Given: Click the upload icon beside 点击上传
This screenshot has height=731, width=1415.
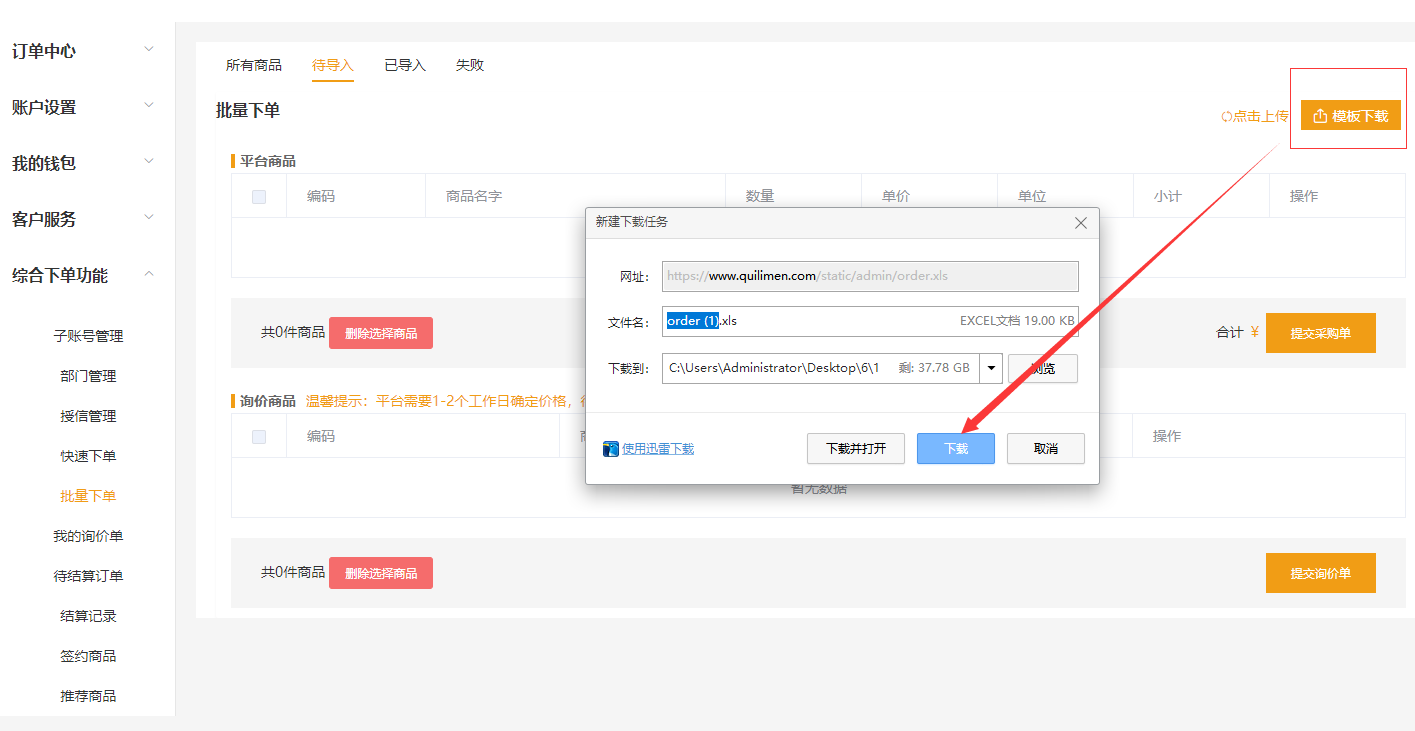Looking at the screenshot, I should (x=1227, y=116).
